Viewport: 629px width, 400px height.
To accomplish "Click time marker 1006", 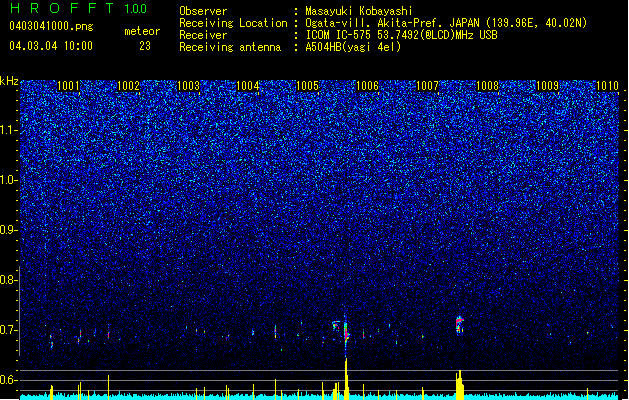I will (x=367, y=86).
